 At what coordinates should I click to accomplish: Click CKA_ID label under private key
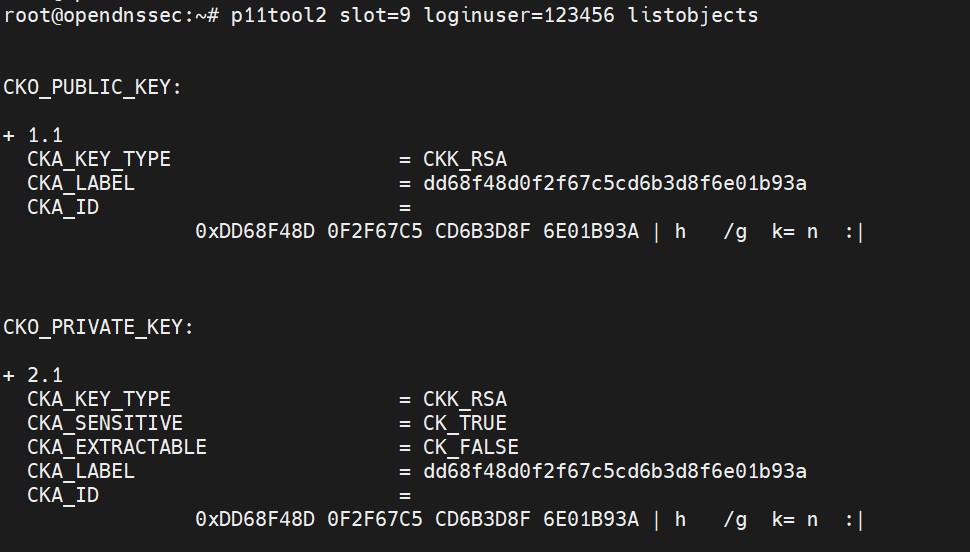(x=63, y=495)
